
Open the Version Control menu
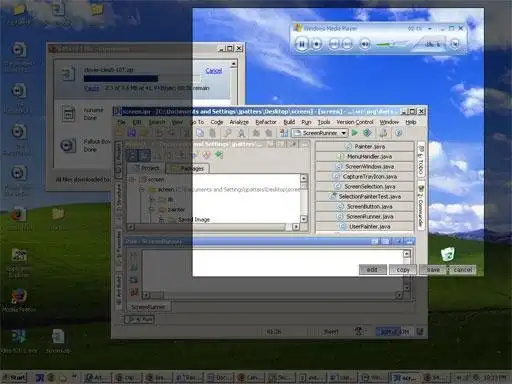[355, 122]
